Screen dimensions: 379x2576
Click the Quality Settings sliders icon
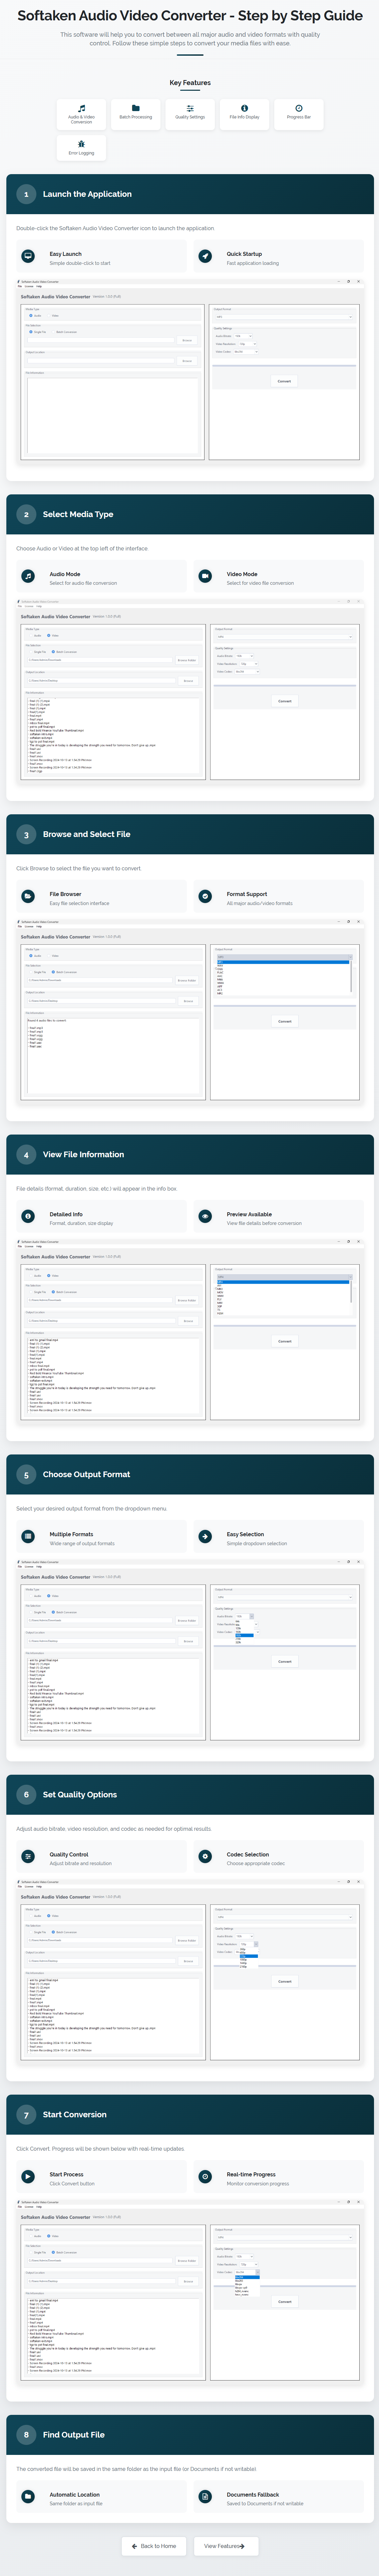190,108
